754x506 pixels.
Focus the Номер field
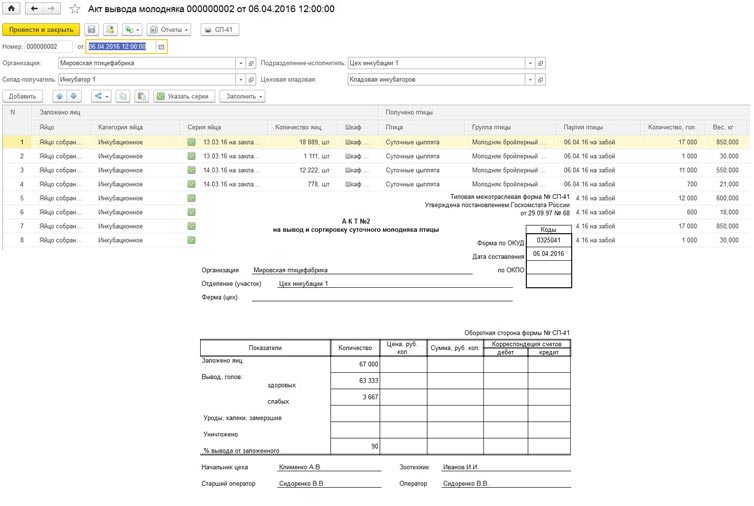tap(48, 47)
